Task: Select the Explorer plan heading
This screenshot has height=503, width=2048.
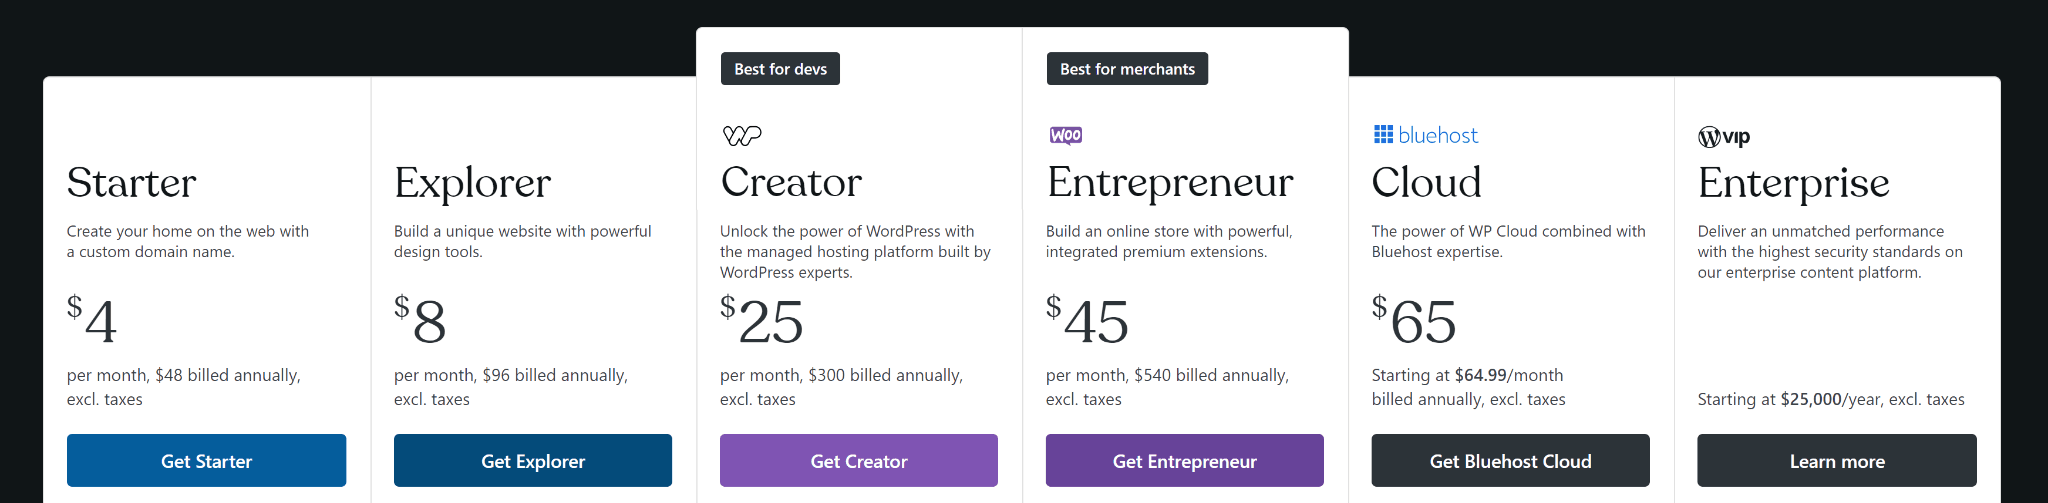Action: [473, 183]
